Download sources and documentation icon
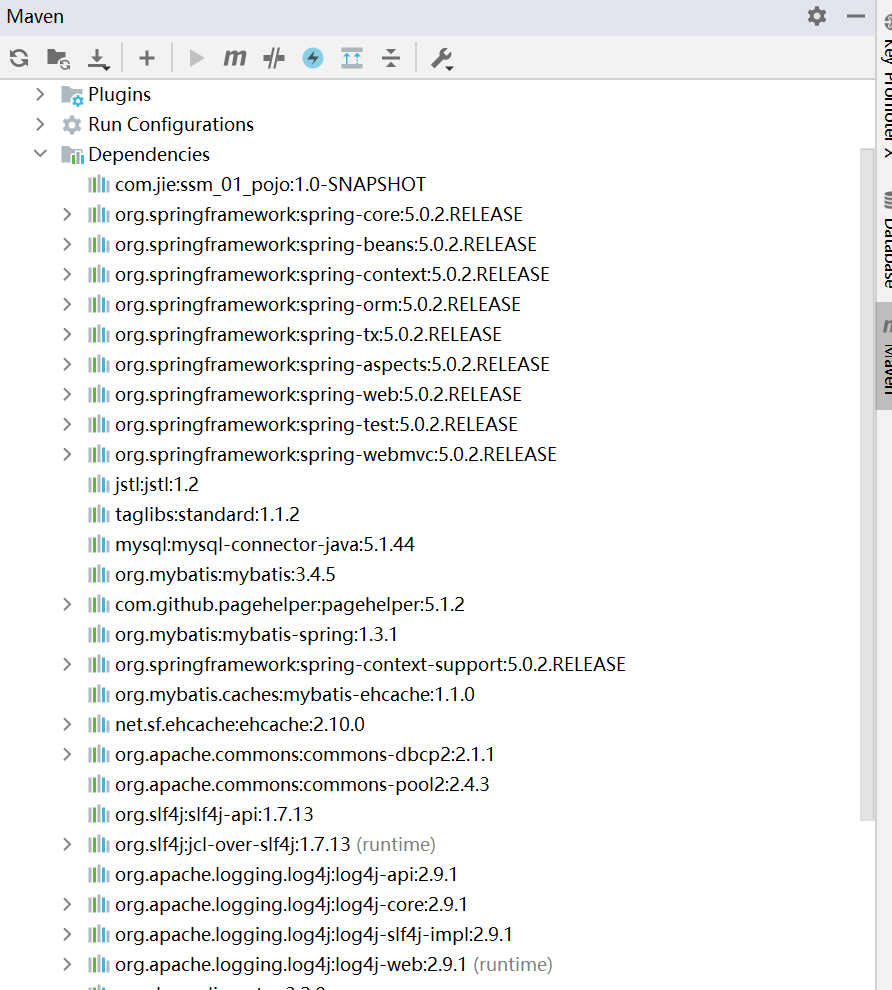This screenshot has width=892, height=990. pyautogui.click(x=98, y=59)
